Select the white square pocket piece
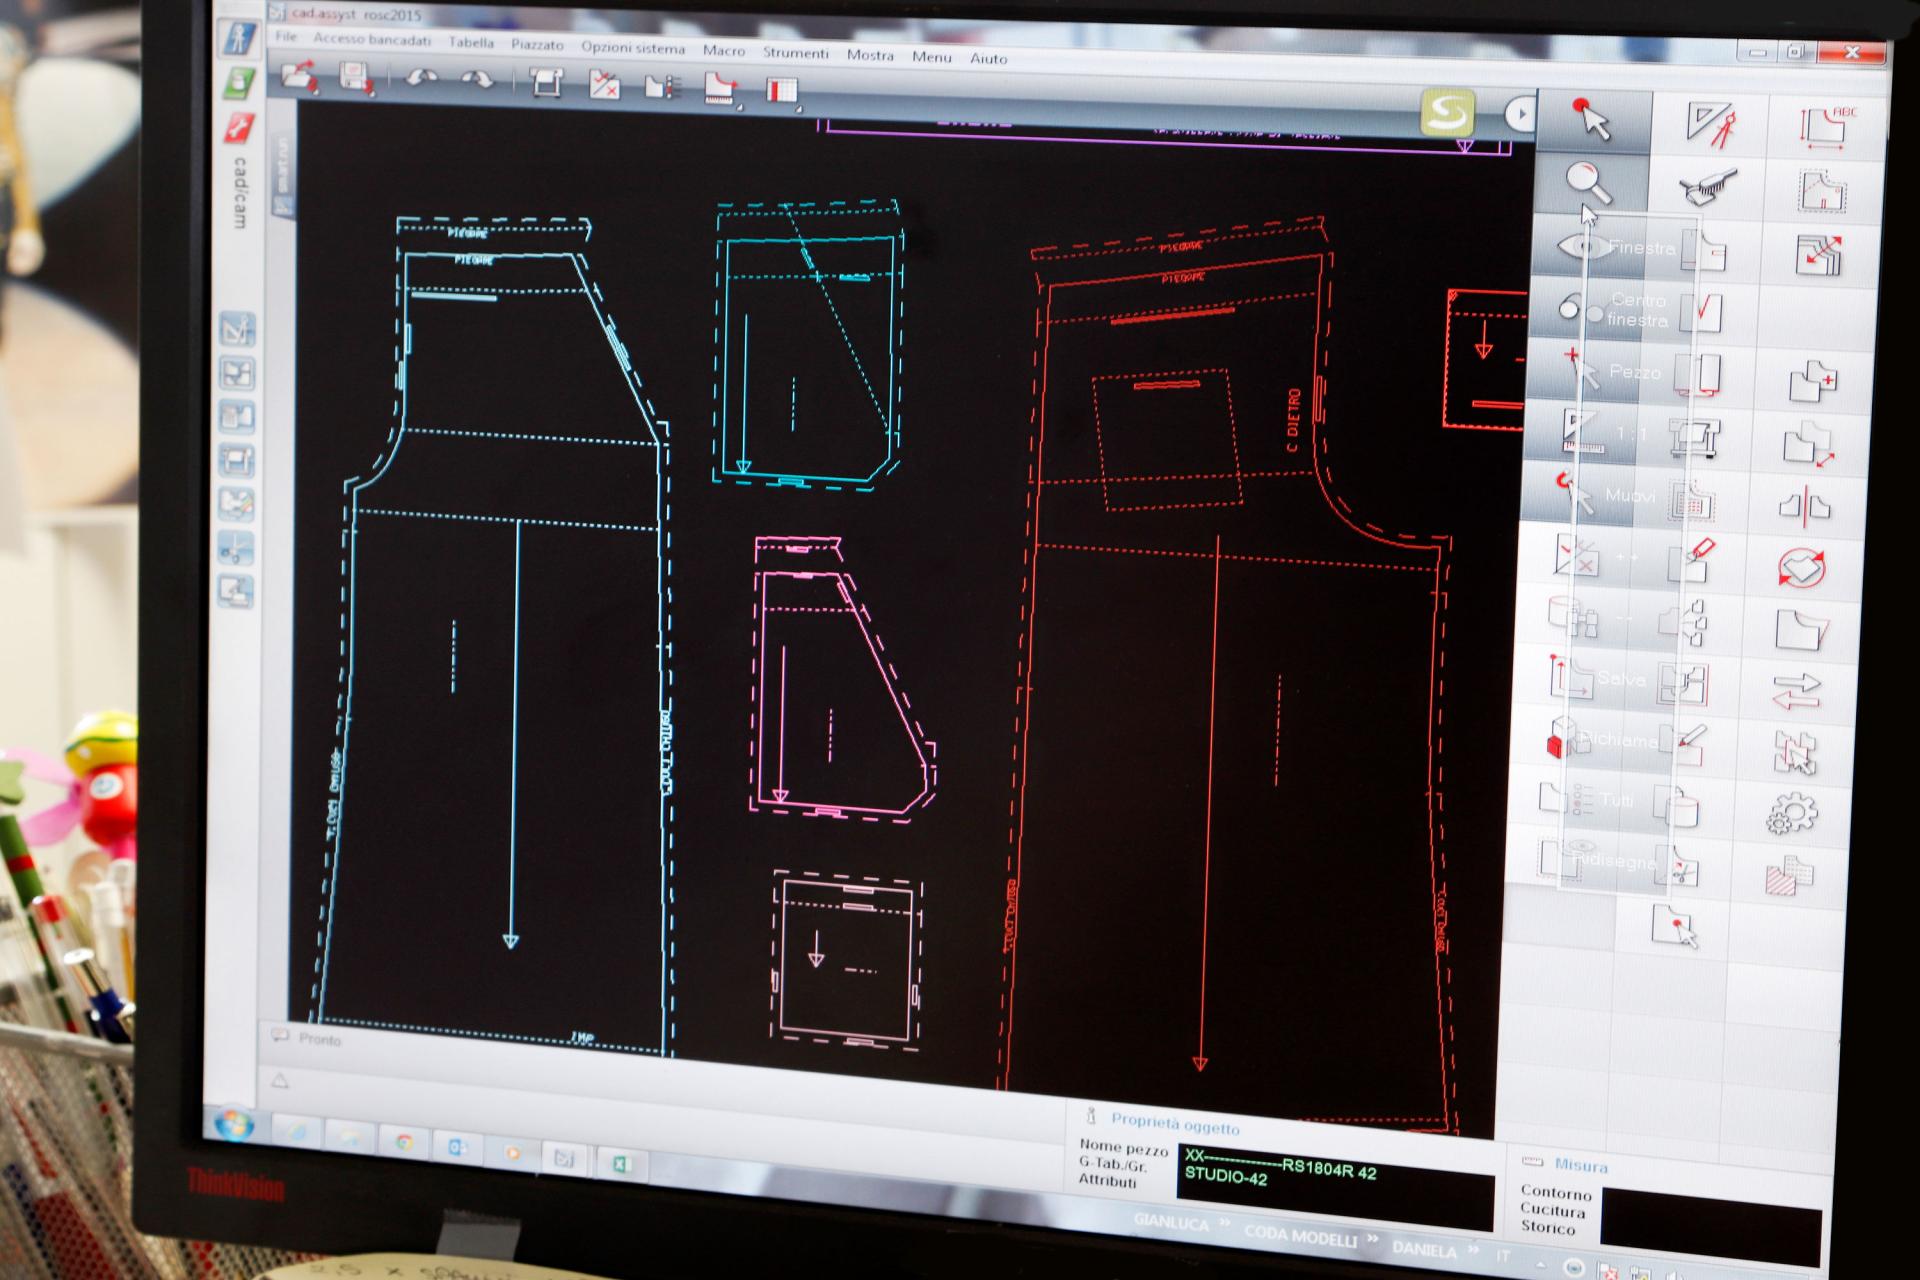Viewport: 1920px width, 1280px height. point(846,958)
